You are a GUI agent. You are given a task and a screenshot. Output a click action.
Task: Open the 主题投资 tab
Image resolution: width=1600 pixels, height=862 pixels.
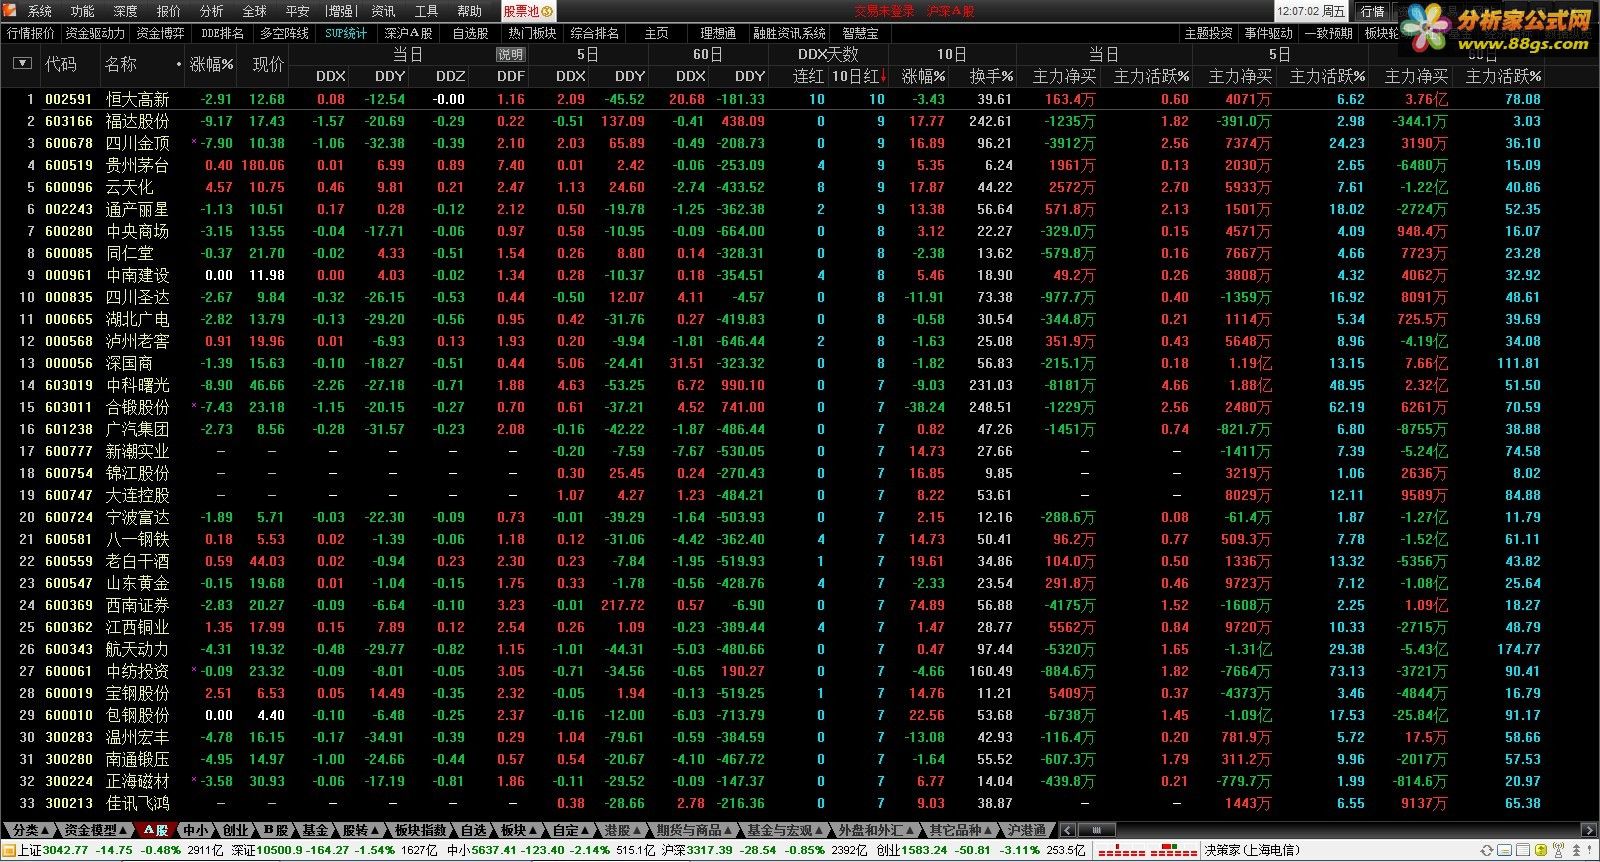(1208, 33)
